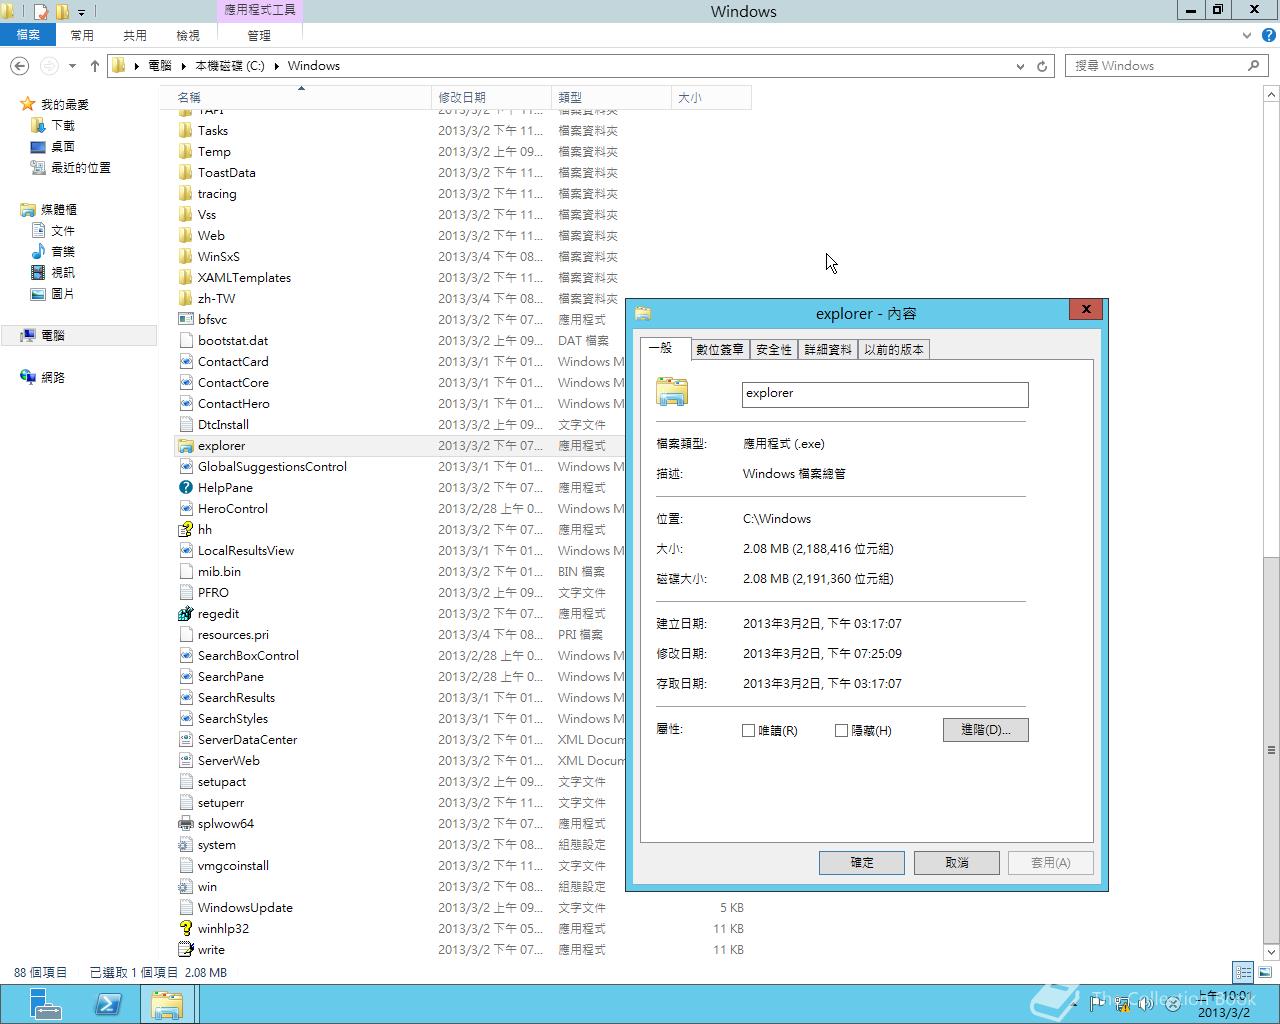
Task: Sort by the 類型 column header
Action: pos(611,97)
